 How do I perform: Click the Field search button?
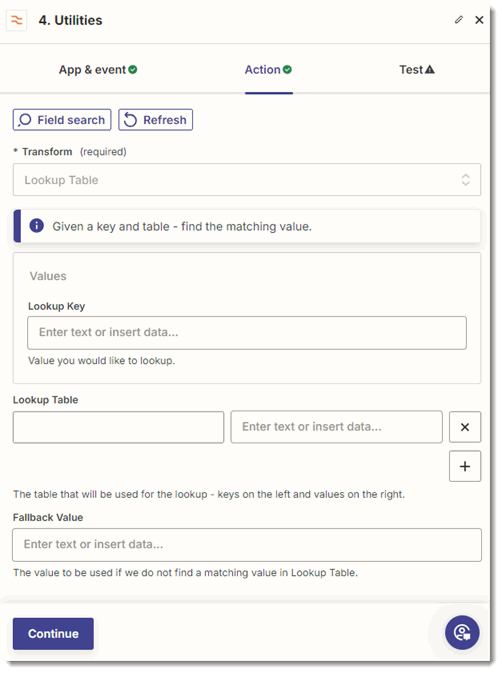62,120
